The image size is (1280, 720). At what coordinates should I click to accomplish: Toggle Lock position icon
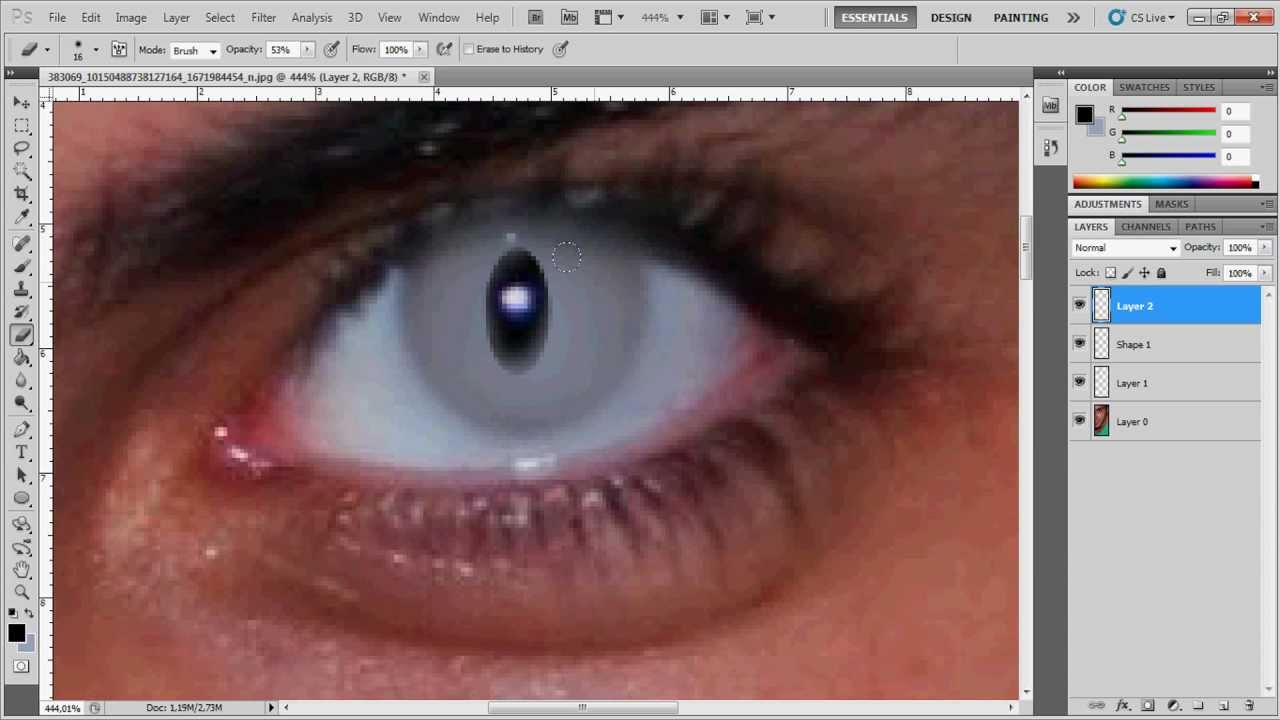[x=1144, y=273]
